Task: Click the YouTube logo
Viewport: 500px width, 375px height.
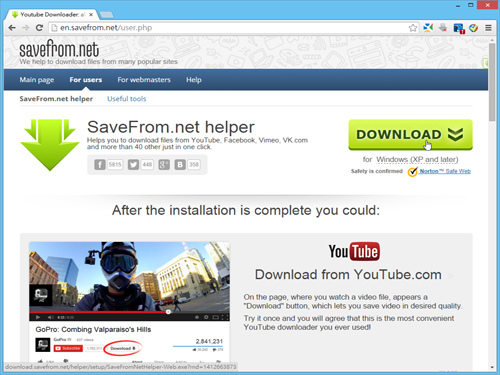Action: pos(354,251)
